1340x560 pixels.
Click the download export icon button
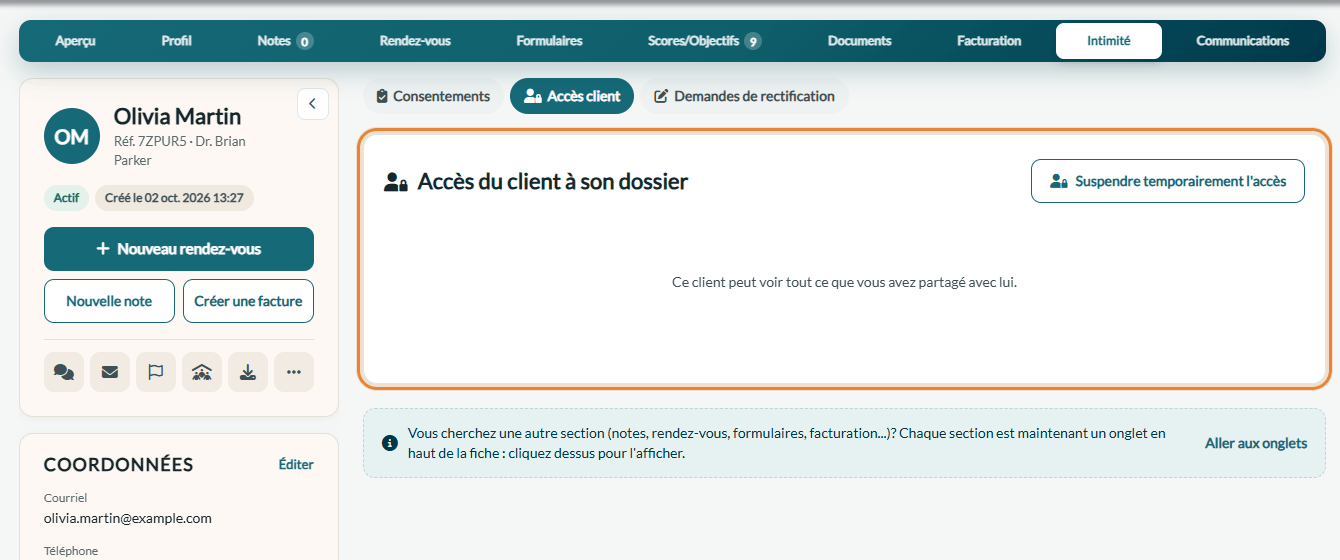point(248,372)
